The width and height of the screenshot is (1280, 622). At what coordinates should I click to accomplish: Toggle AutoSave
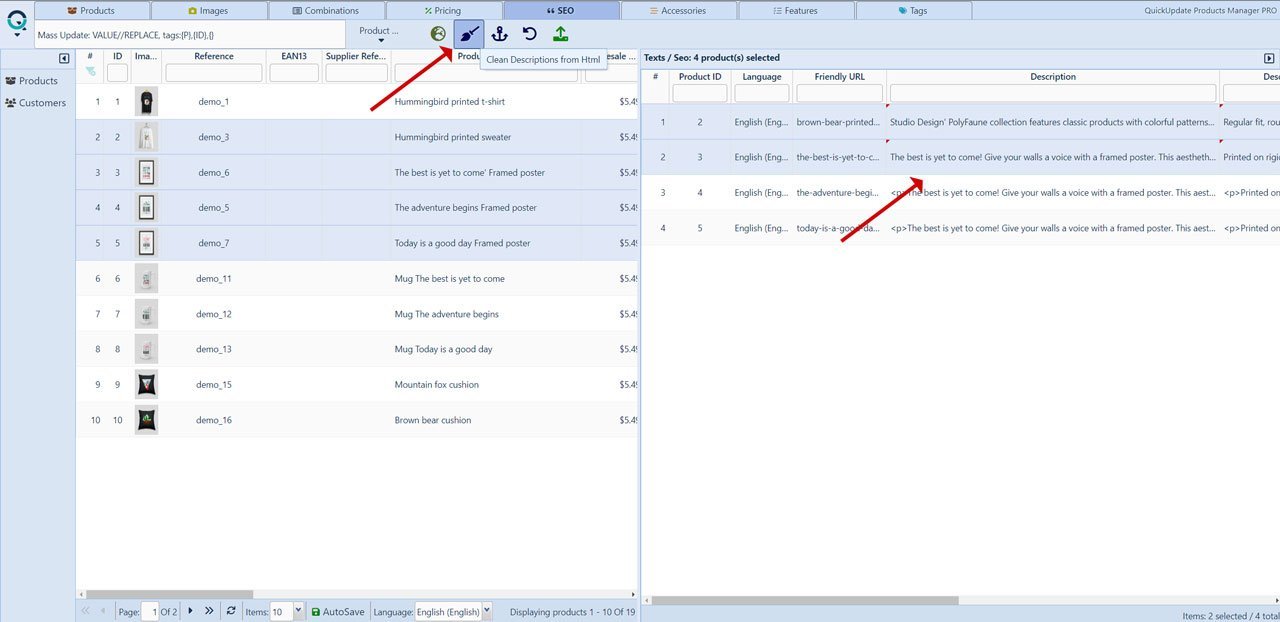pyautogui.click(x=338, y=611)
